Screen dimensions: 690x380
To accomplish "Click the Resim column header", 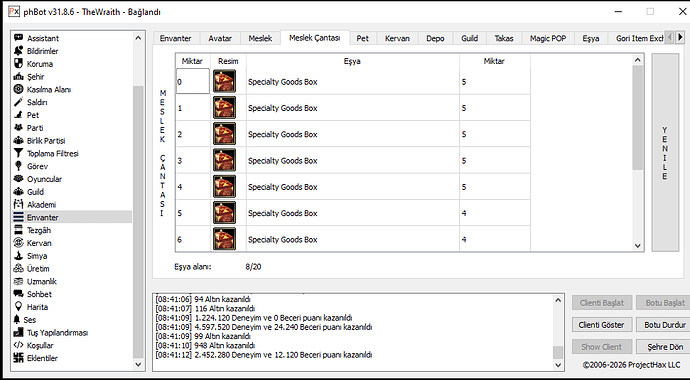I will [228, 61].
